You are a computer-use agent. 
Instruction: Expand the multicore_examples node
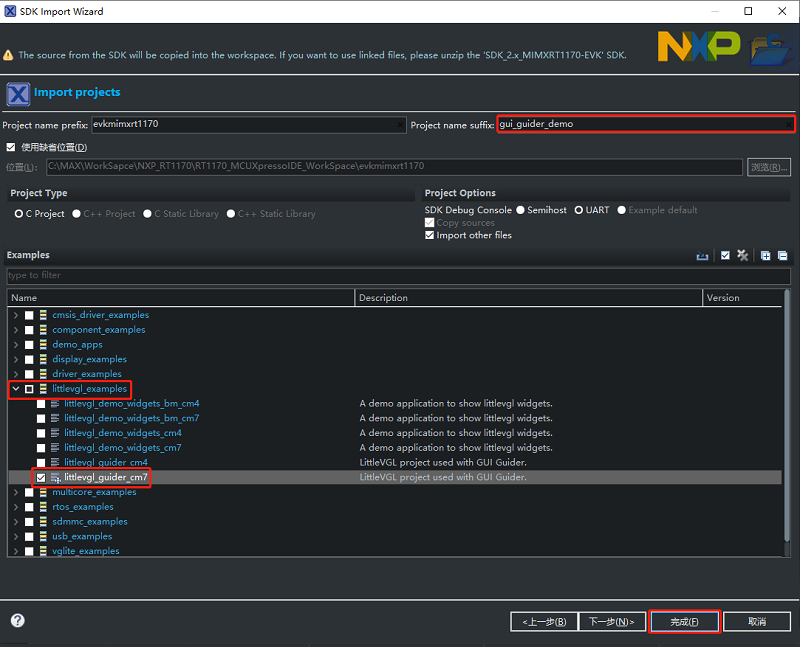pos(16,492)
